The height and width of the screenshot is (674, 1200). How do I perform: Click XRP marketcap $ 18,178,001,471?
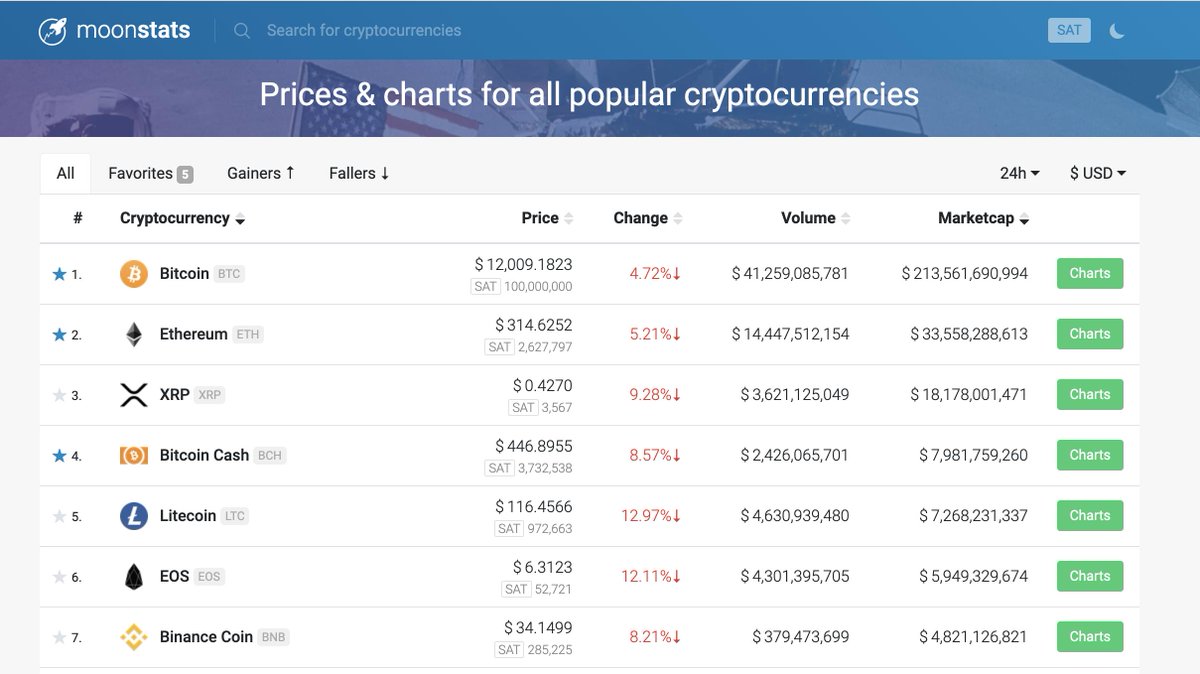968,395
